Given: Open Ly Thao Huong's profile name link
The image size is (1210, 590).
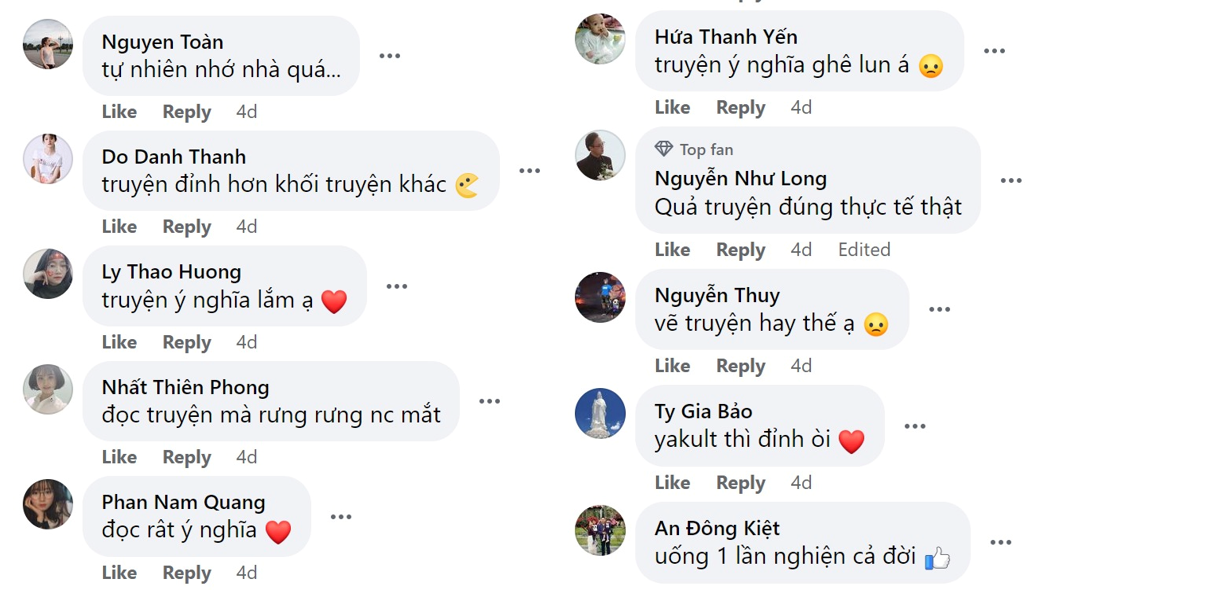Looking at the screenshot, I should coord(171,272).
